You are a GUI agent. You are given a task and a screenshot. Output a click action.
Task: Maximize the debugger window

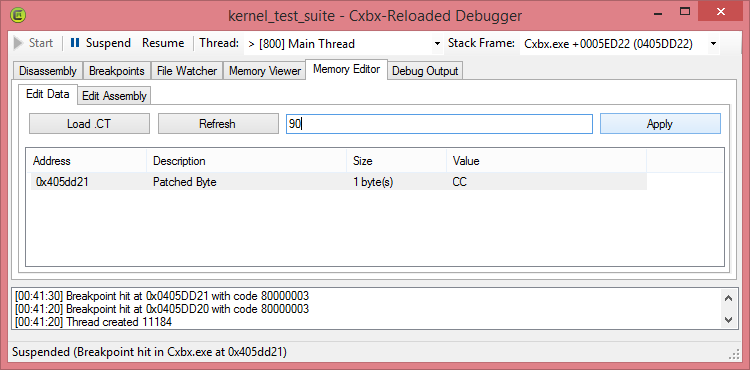(685, 11)
